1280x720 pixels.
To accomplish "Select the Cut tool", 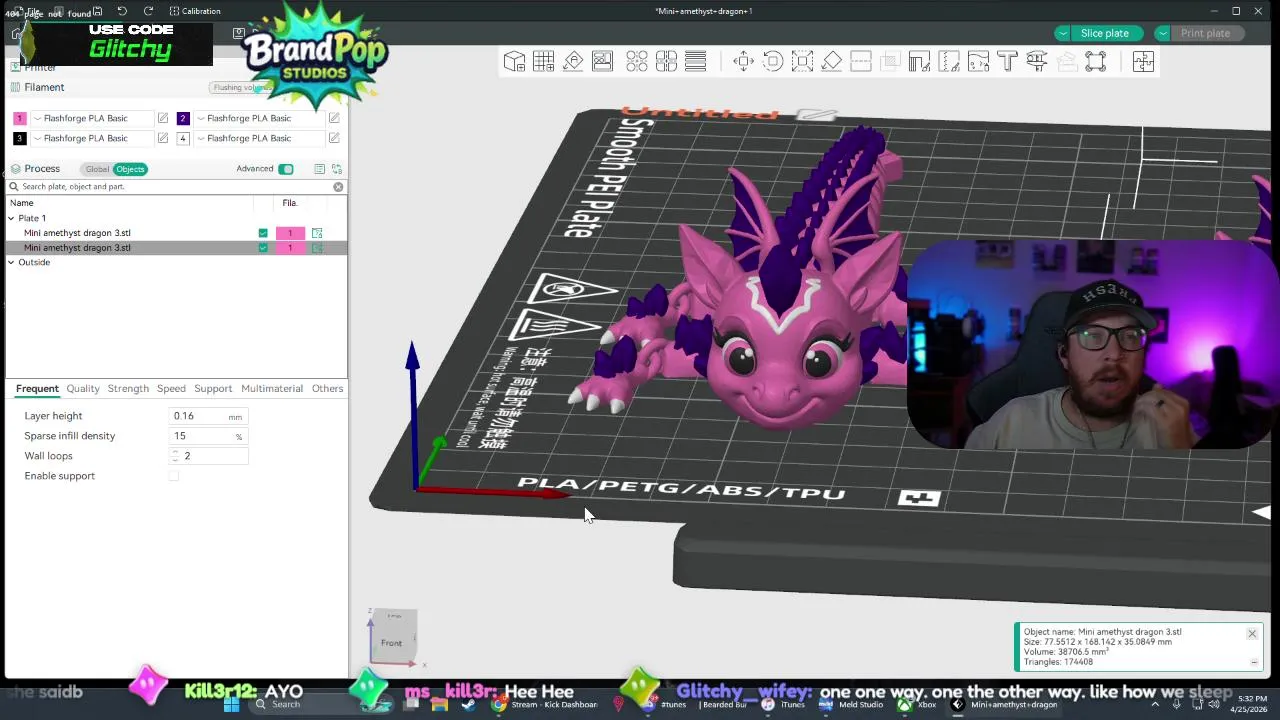I will tap(861, 62).
